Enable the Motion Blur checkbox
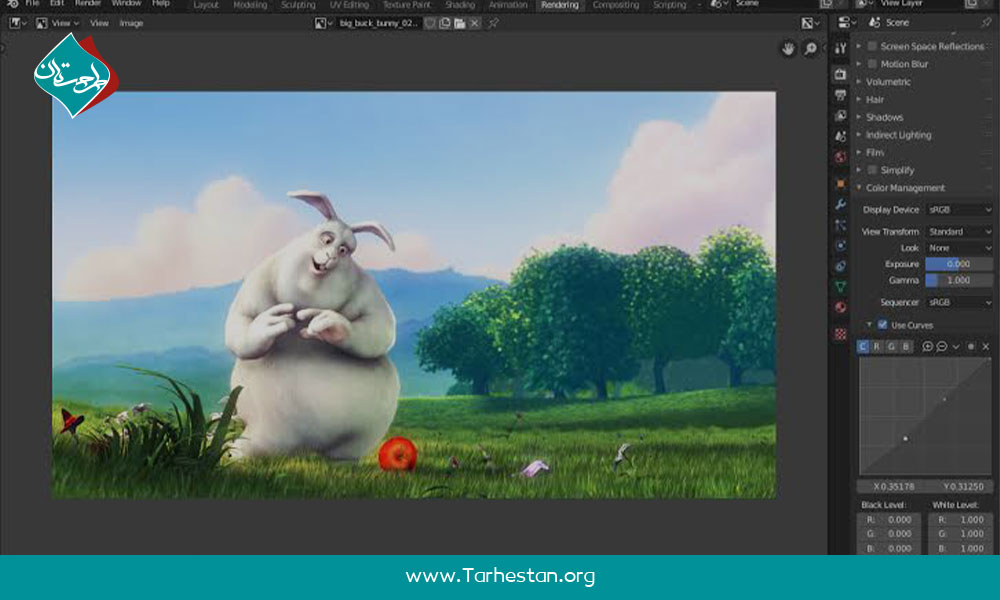1000x600 pixels. pos(872,64)
